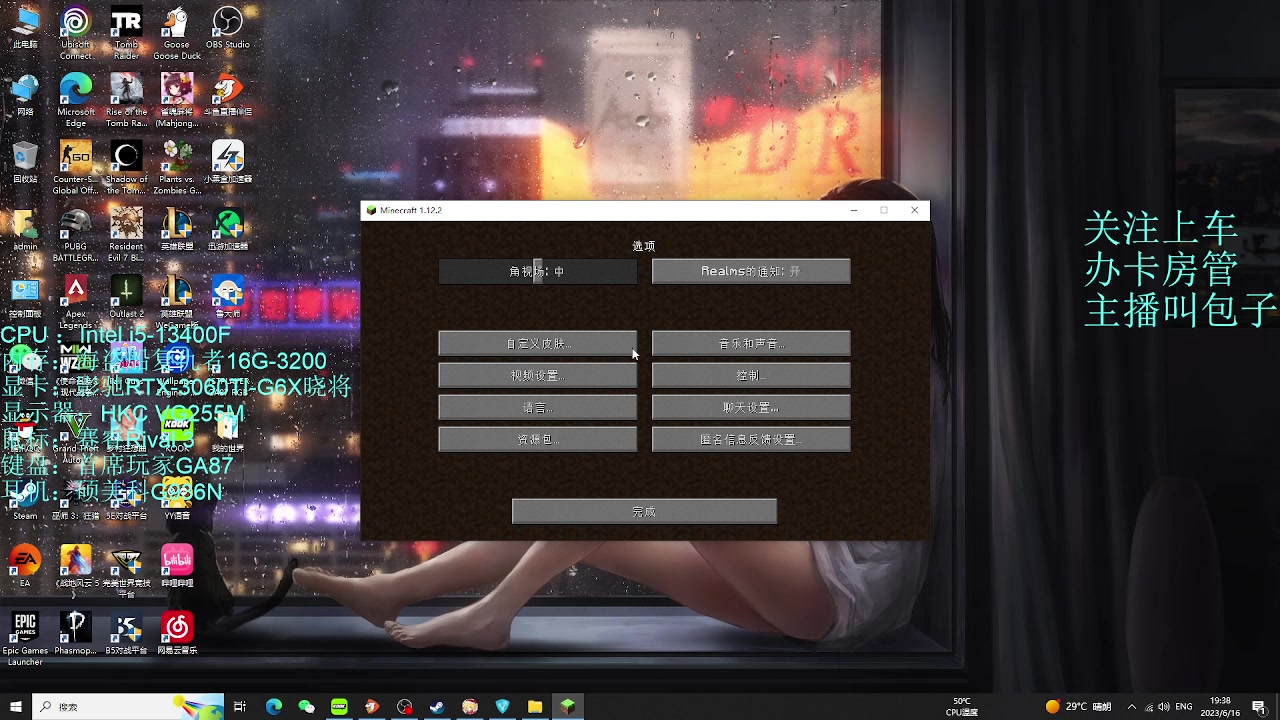Image resolution: width=1280 pixels, height=720 pixels.
Task: Select Steam desktop shortcut
Action: [25, 500]
